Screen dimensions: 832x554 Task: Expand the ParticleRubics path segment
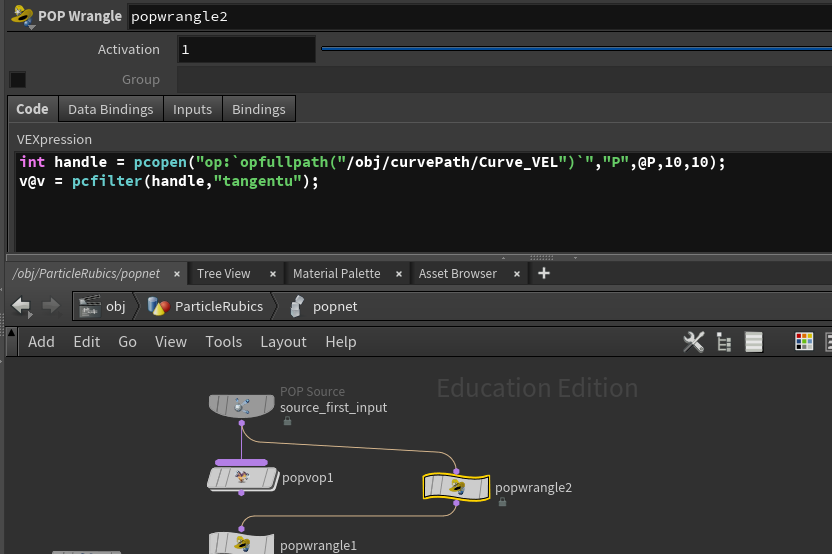[205, 306]
